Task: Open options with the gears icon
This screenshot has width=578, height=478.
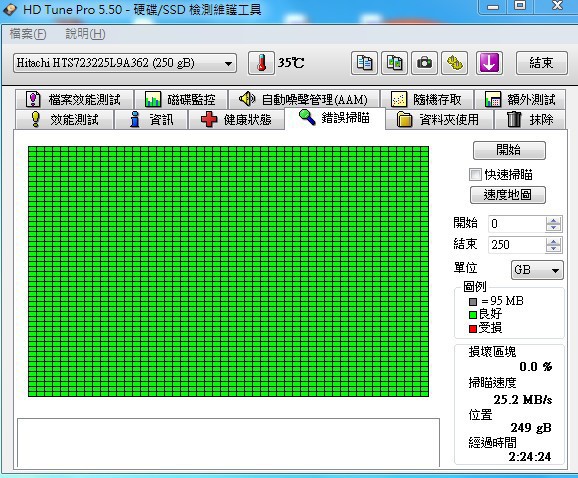Action: tap(455, 63)
